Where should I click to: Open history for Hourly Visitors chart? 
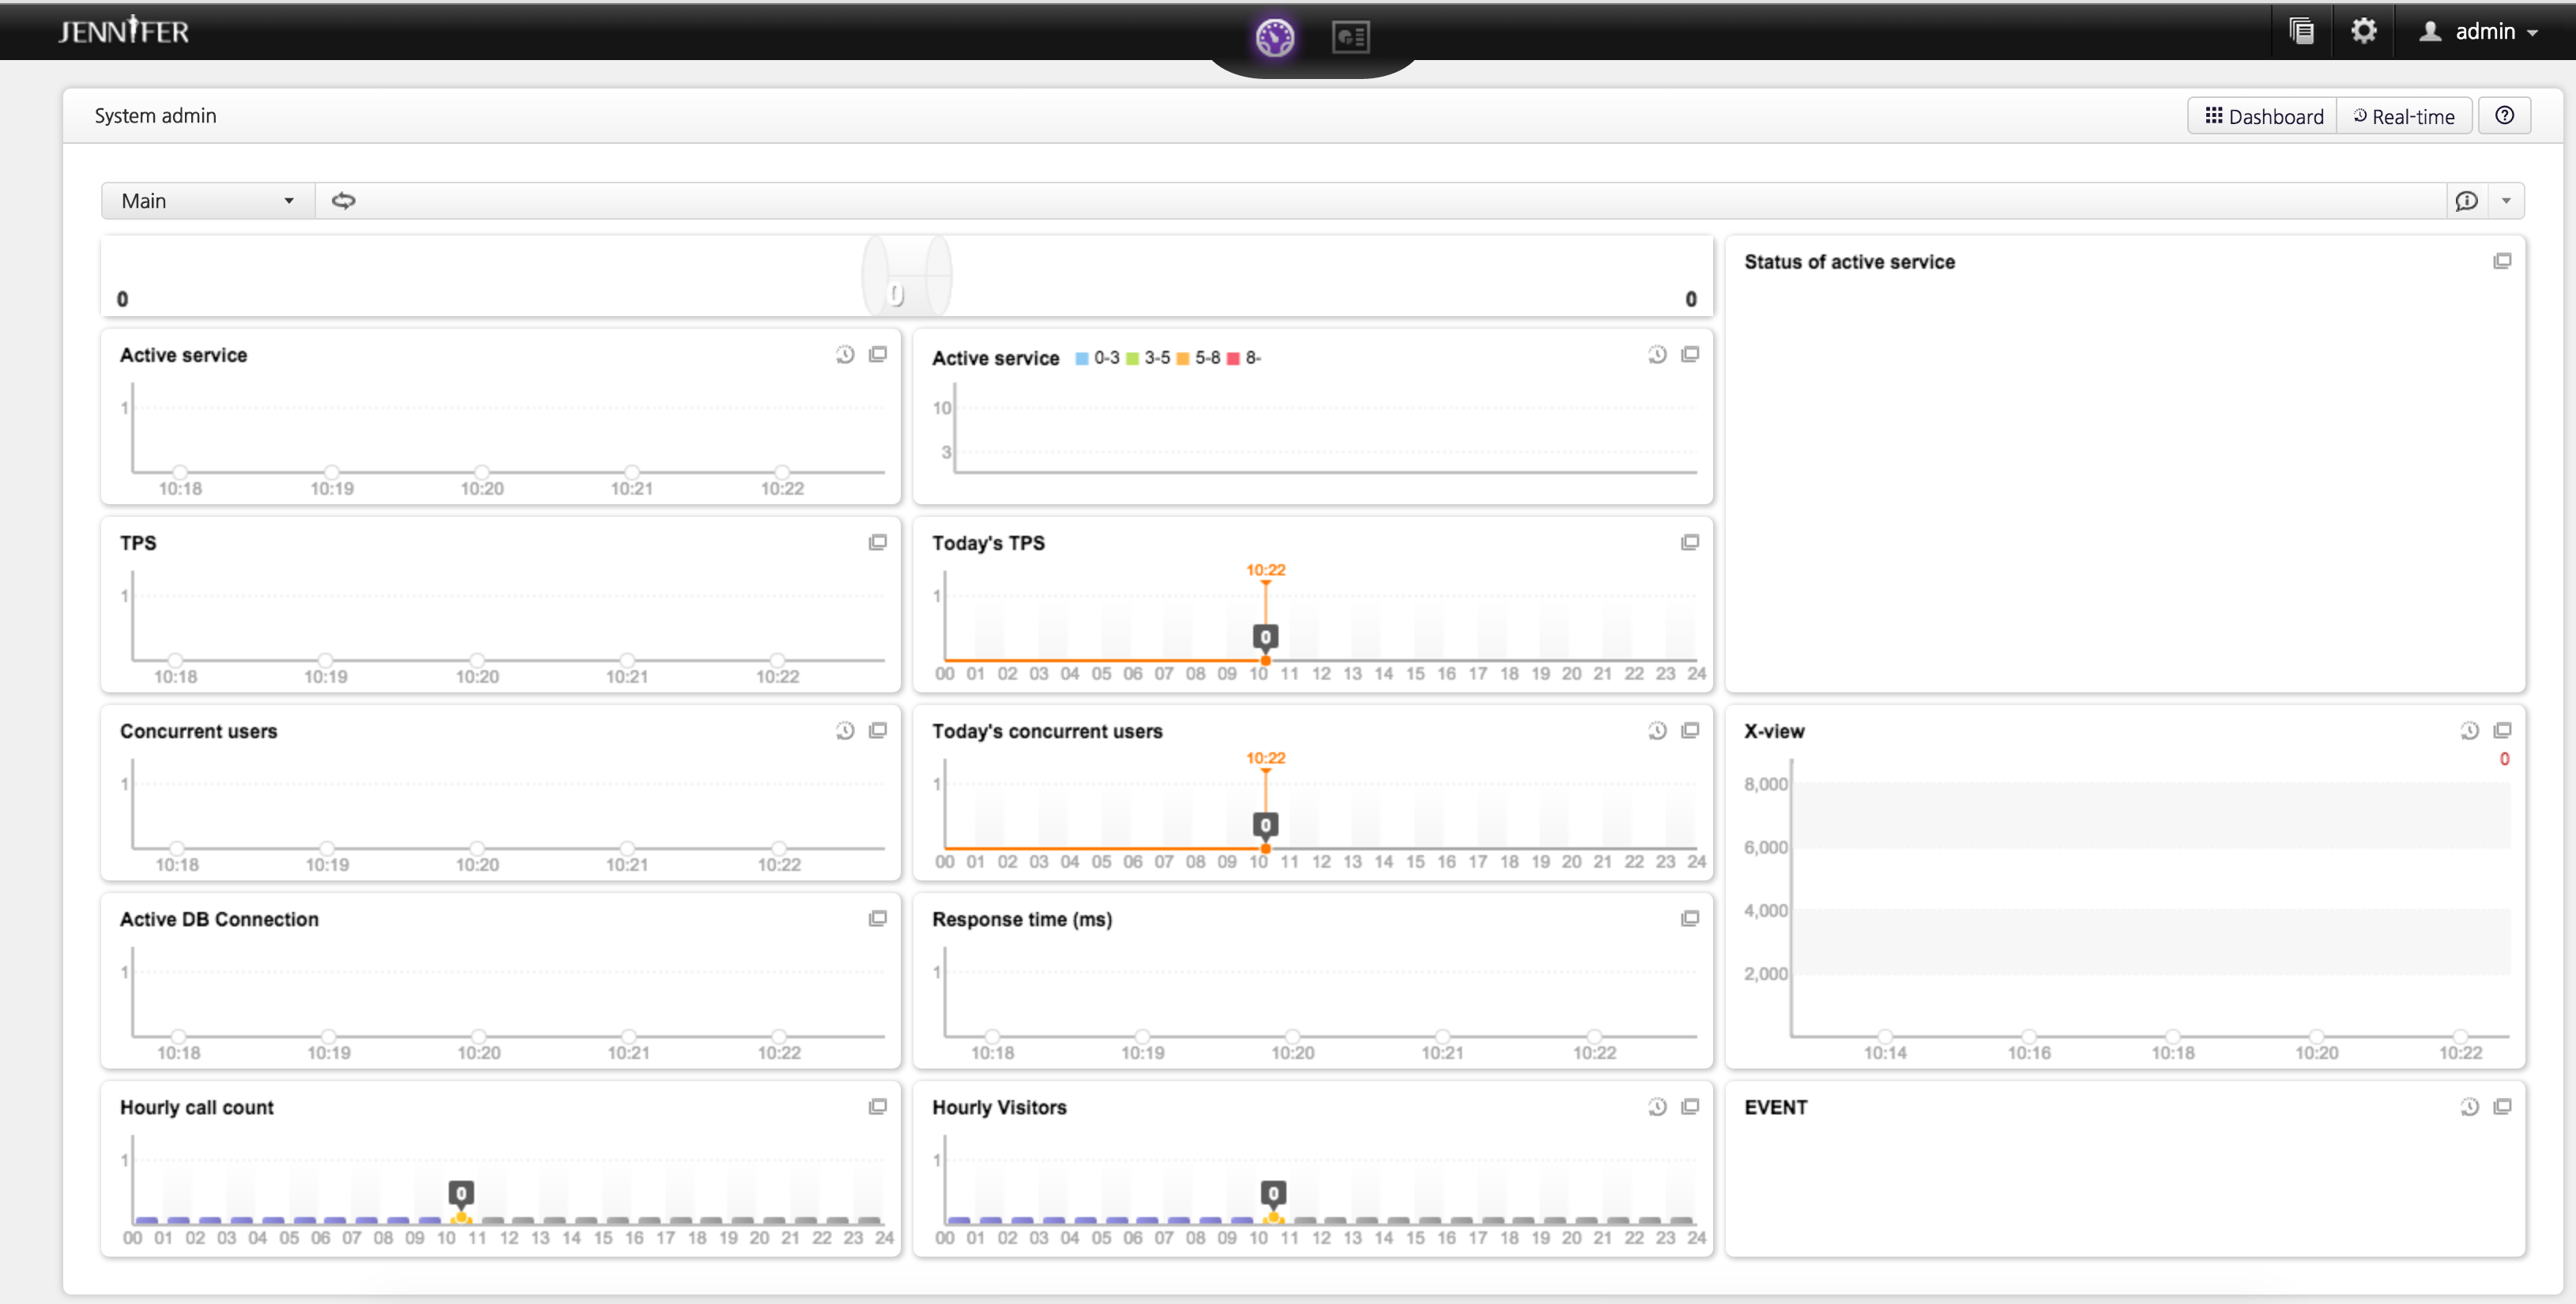point(1657,1106)
